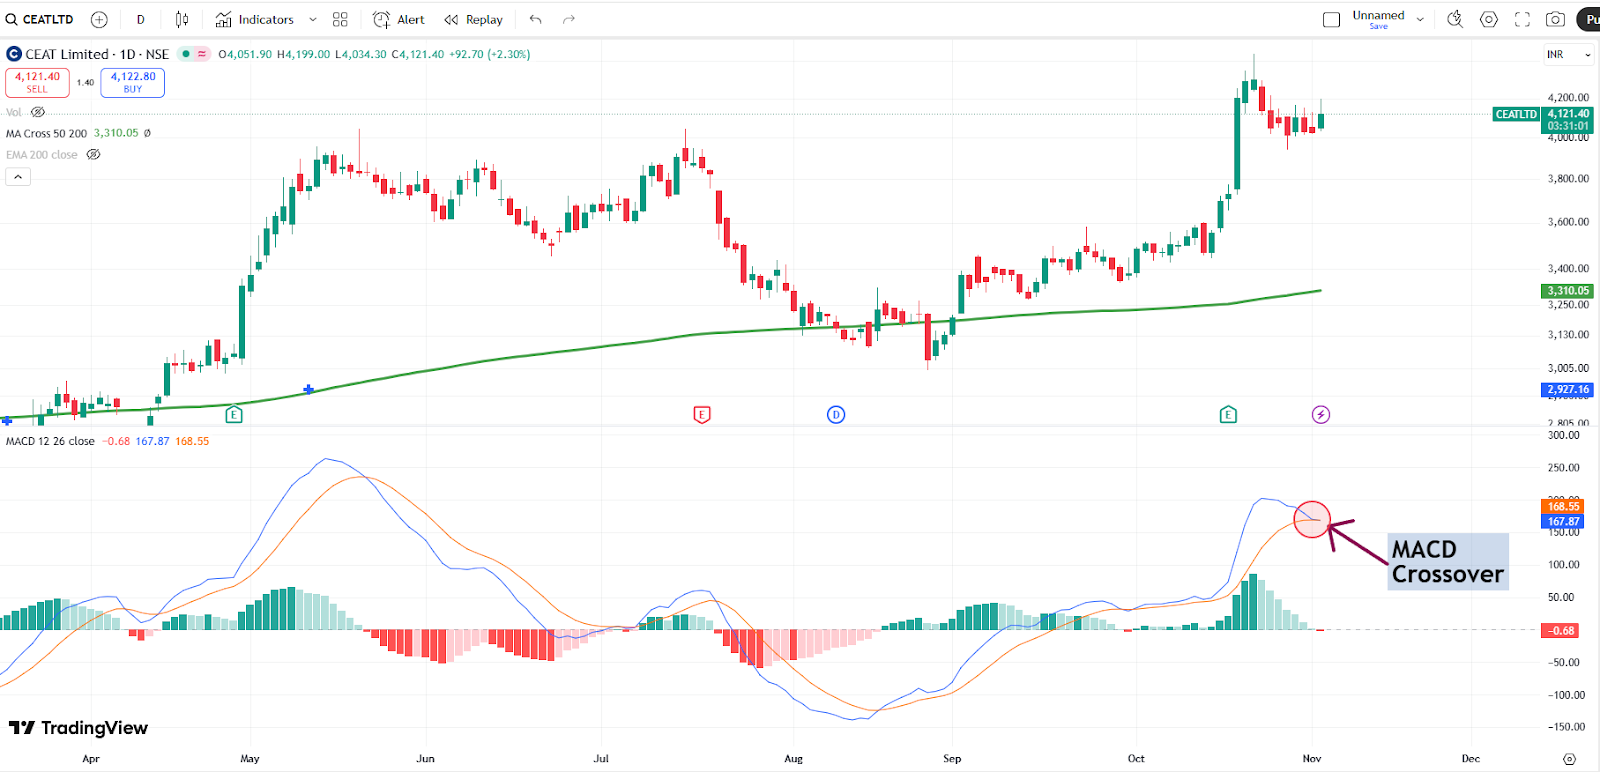This screenshot has width=1600, height=772.
Task: Expand the Indicators dropdown arrow
Action: [312, 19]
